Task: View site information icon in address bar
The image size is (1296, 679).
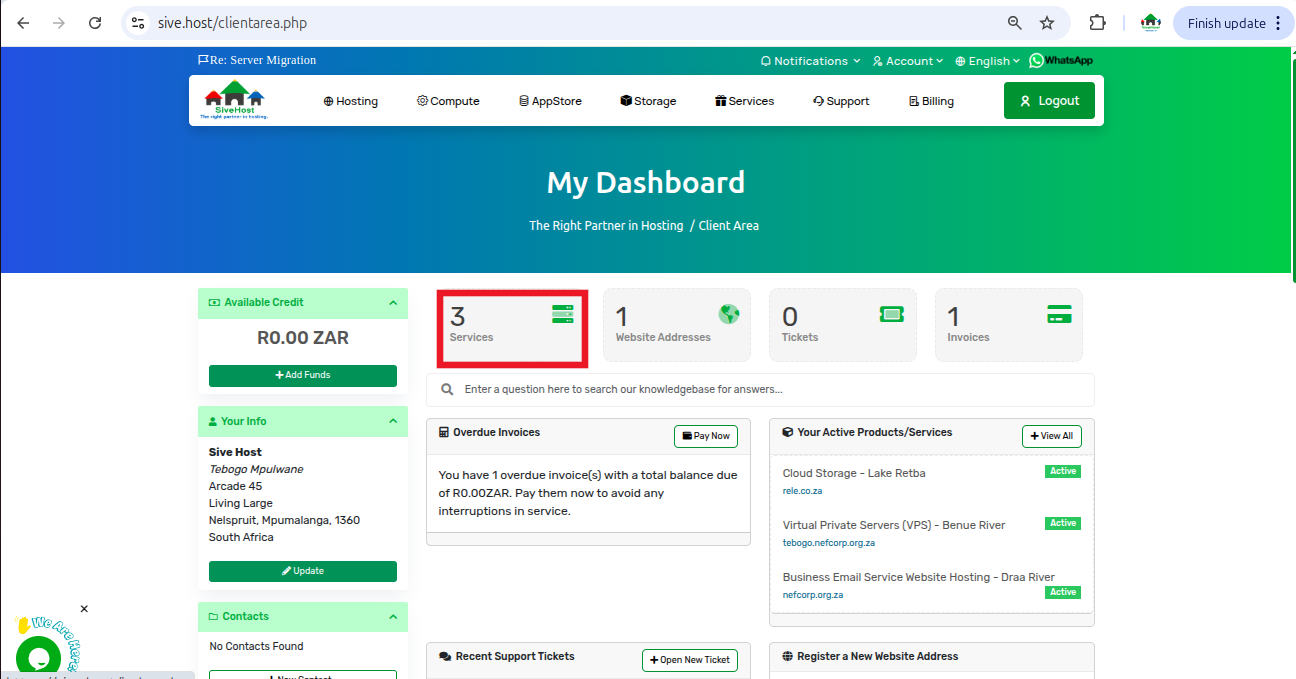Action: tap(139, 23)
